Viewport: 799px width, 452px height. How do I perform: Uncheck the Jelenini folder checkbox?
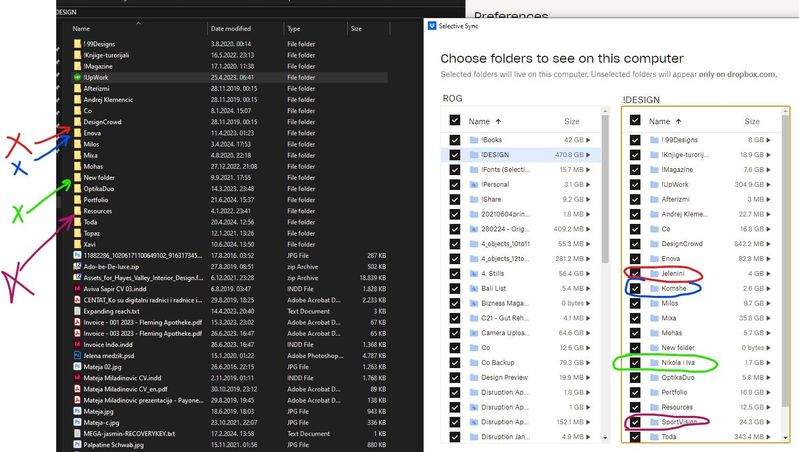coord(635,273)
